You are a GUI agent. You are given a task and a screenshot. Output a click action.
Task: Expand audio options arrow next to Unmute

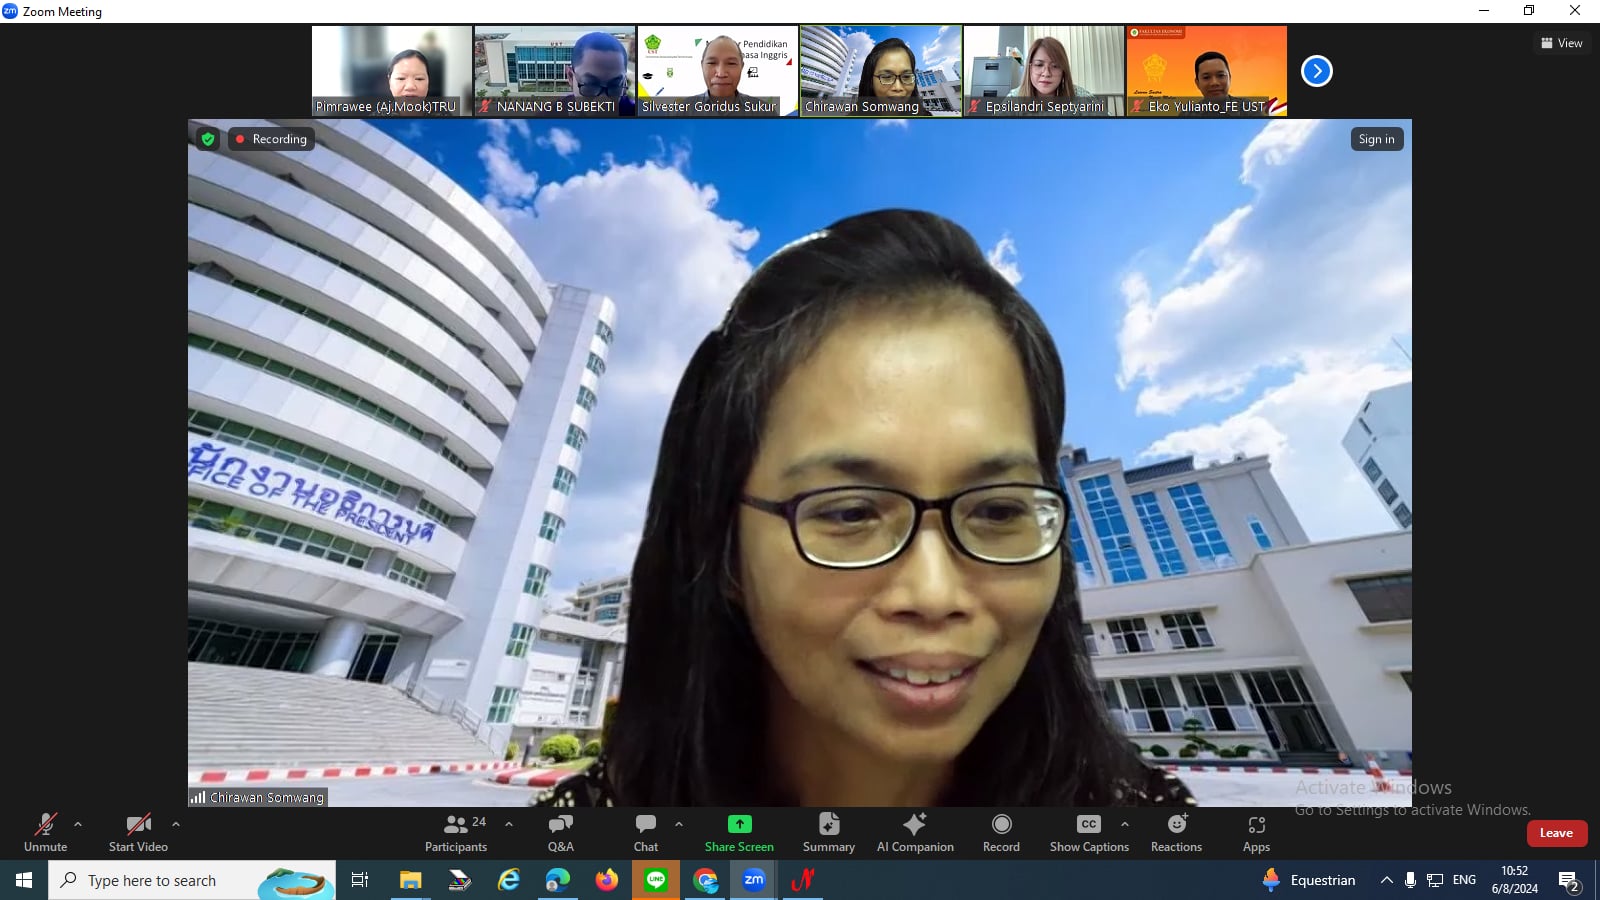tap(78, 825)
